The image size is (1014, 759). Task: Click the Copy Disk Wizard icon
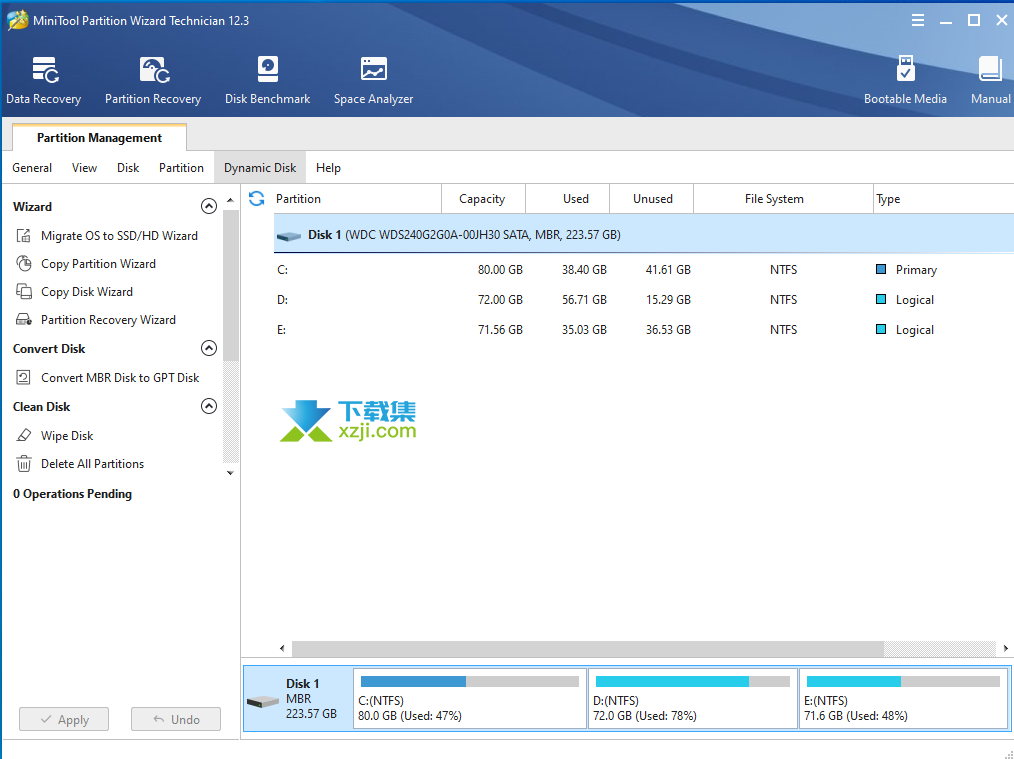pyautogui.click(x=24, y=292)
